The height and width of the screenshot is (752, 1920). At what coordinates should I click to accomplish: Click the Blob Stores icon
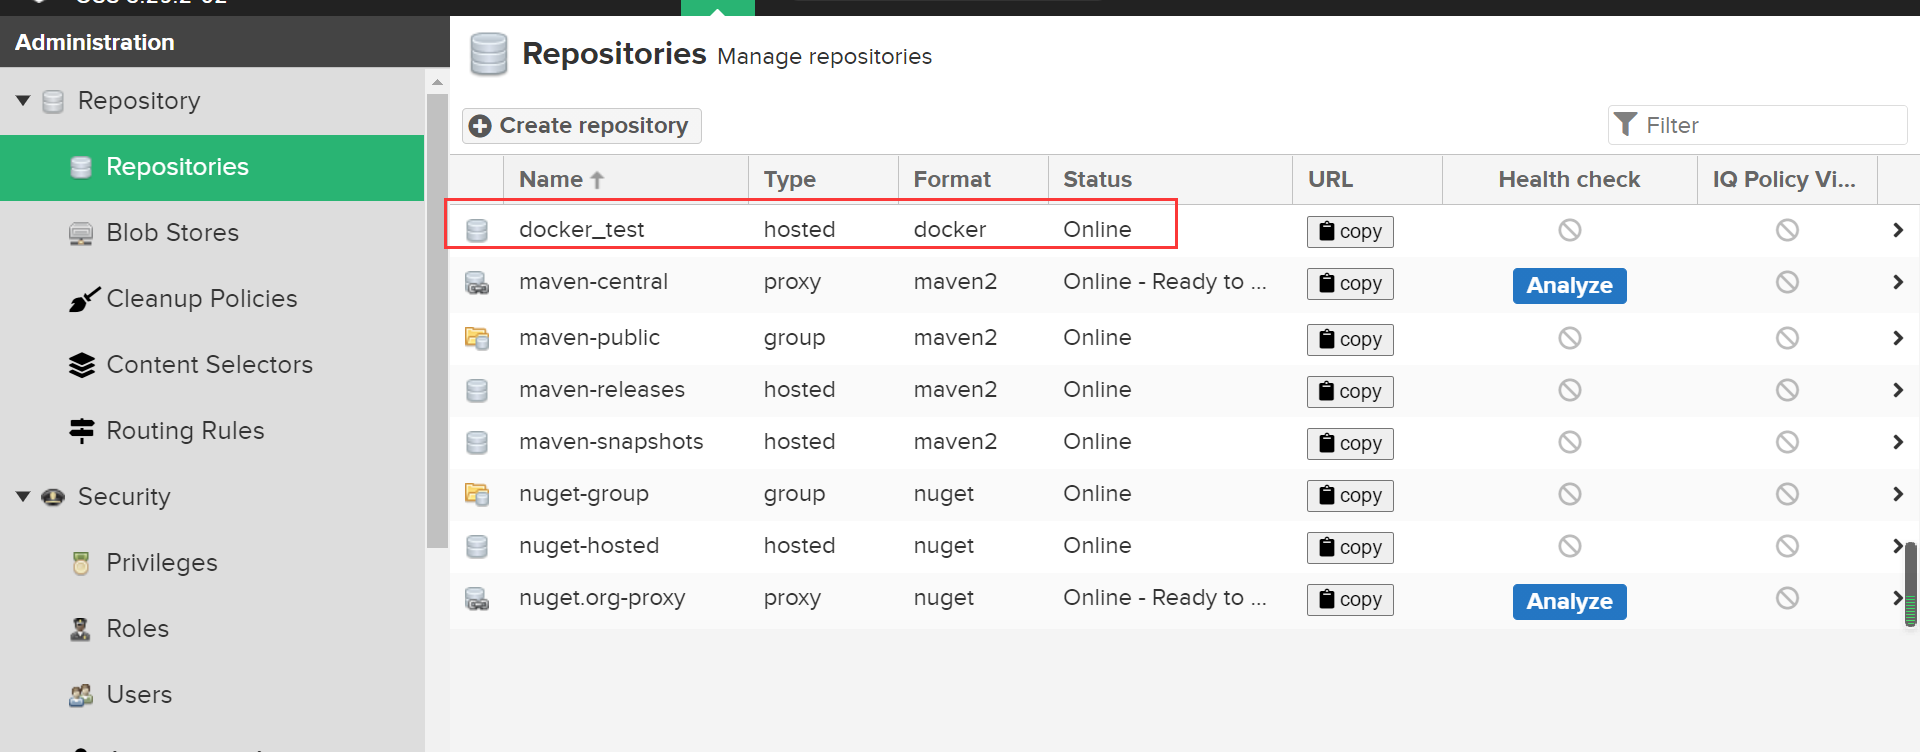(x=81, y=233)
